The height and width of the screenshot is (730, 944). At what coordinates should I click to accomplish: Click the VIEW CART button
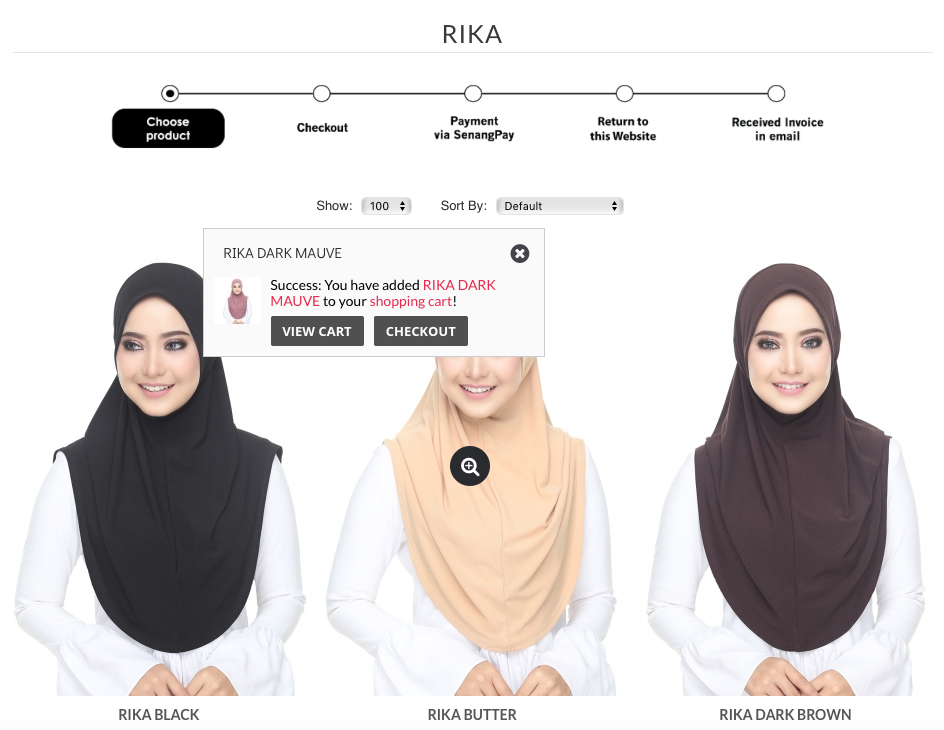tap(317, 331)
